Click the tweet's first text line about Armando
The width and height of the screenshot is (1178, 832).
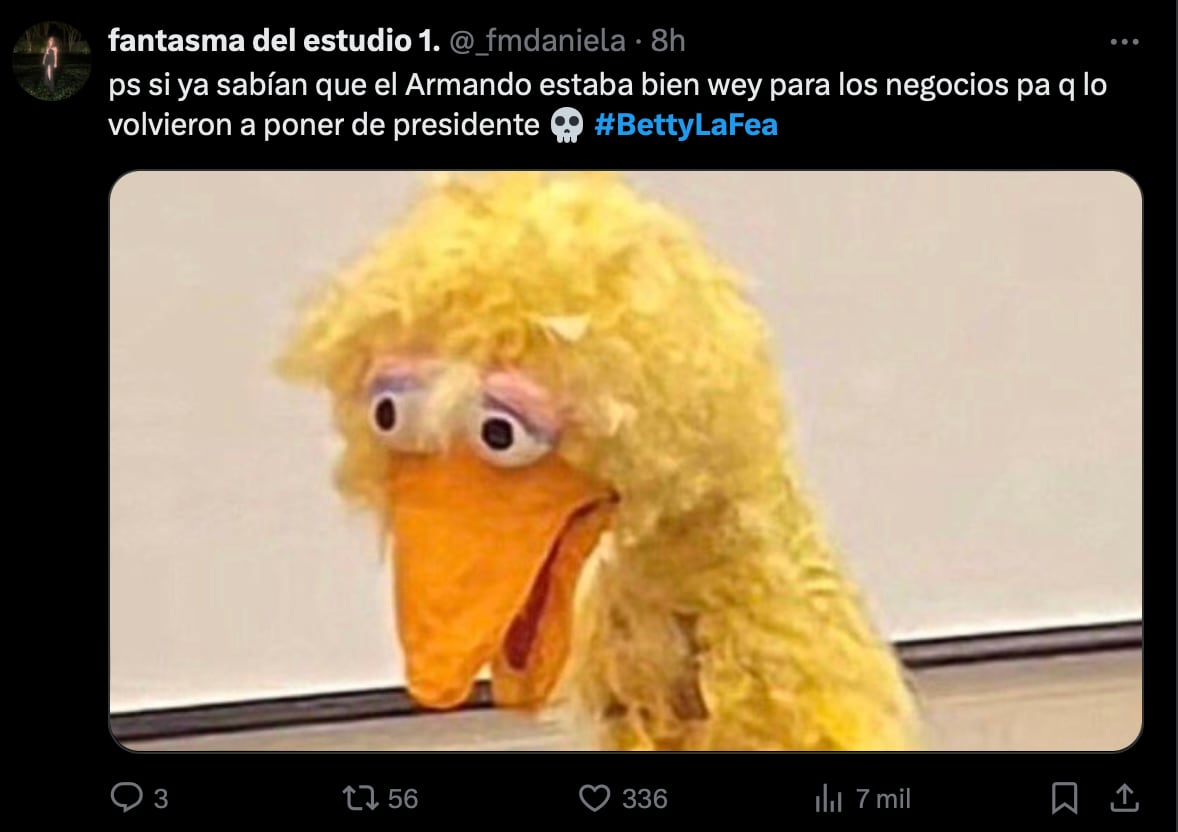point(607,85)
